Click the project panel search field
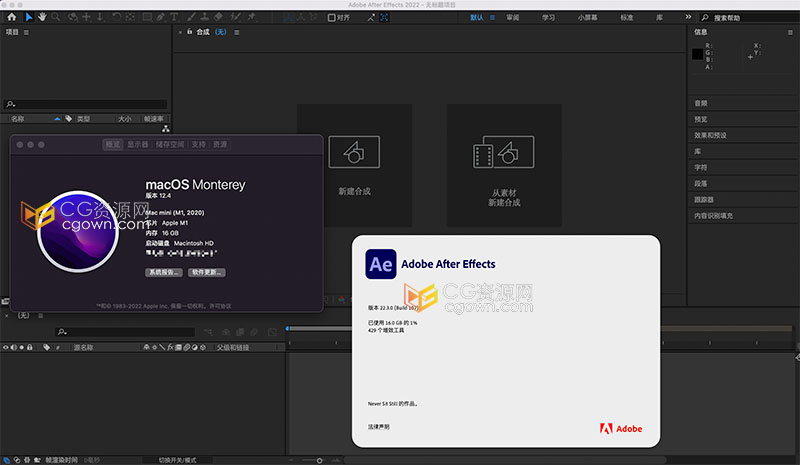This screenshot has height=465, width=800. coord(85,104)
